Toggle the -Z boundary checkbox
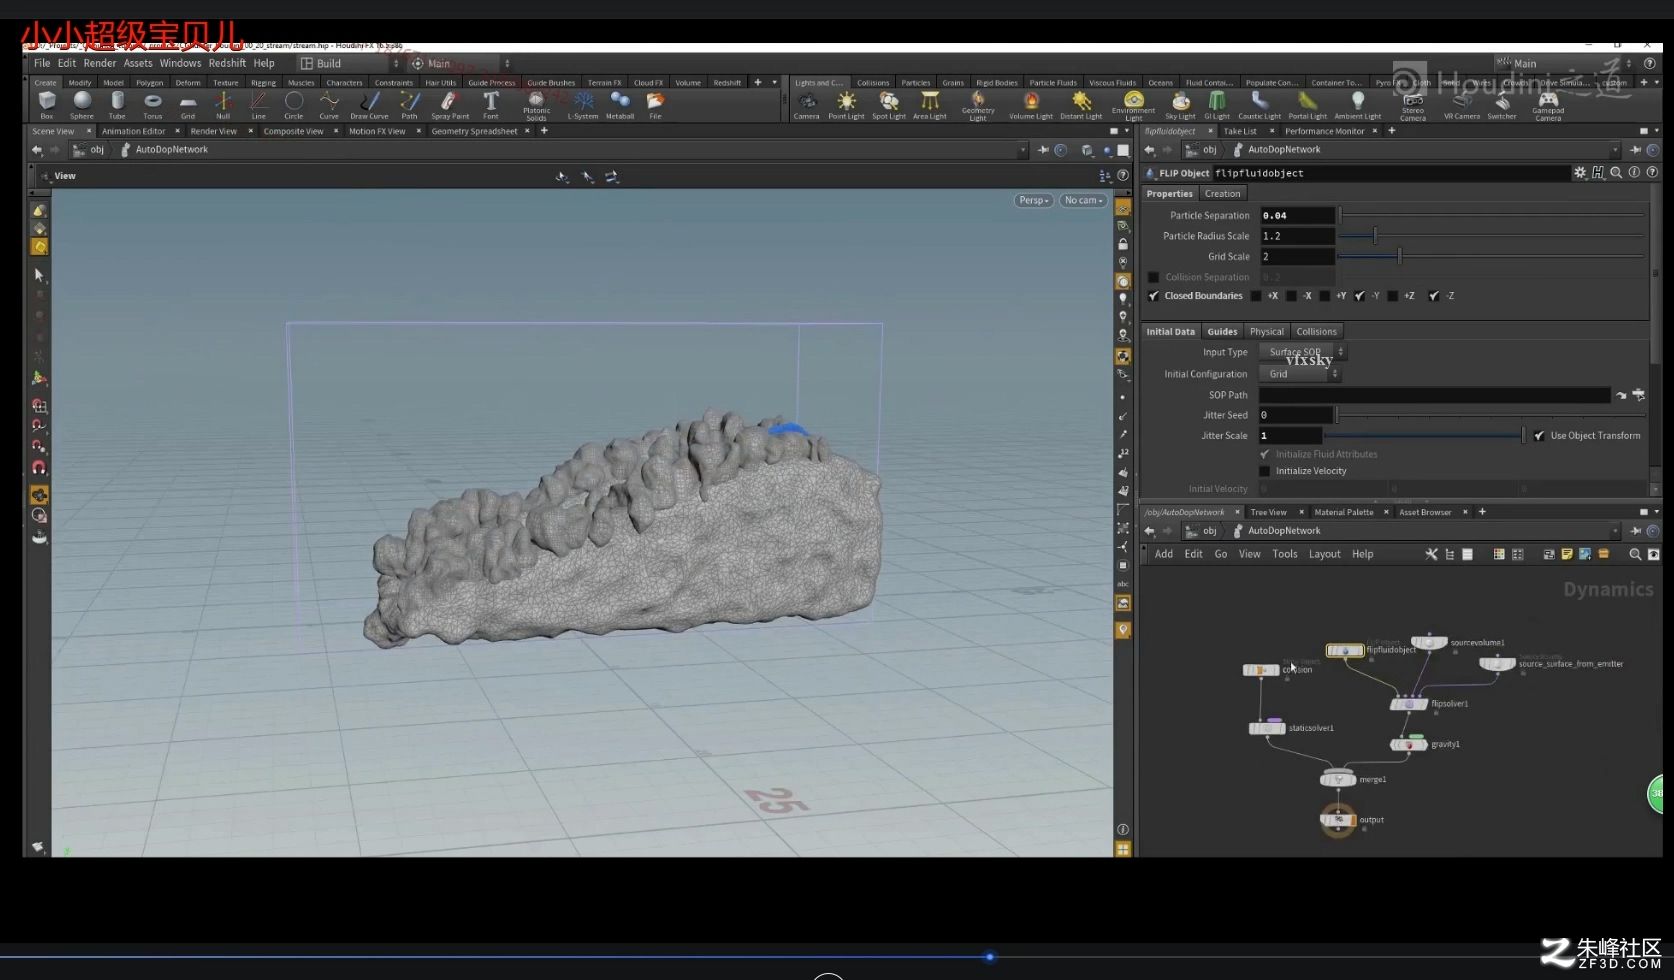This screenshot has width=1674, height=980. coord(1435,296)
